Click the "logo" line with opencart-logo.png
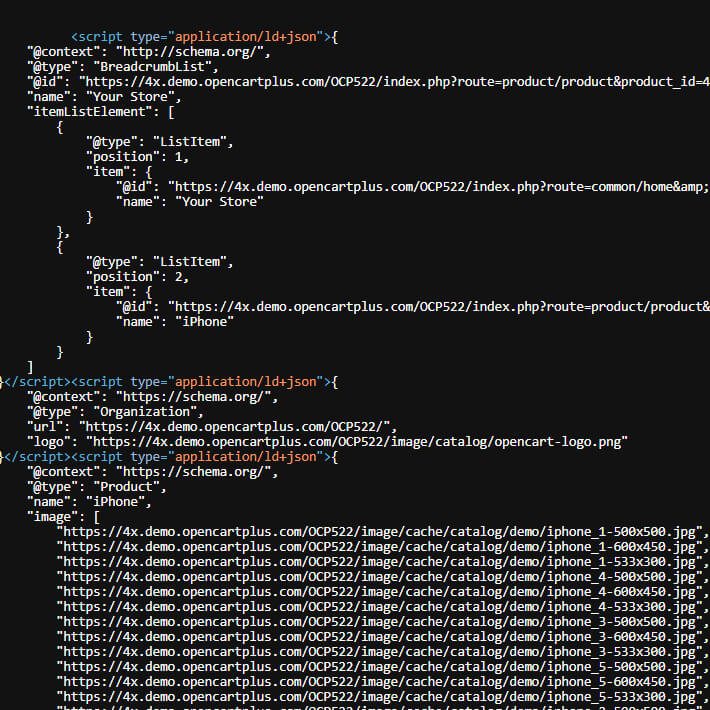710x710 pixels. point(327,441)
